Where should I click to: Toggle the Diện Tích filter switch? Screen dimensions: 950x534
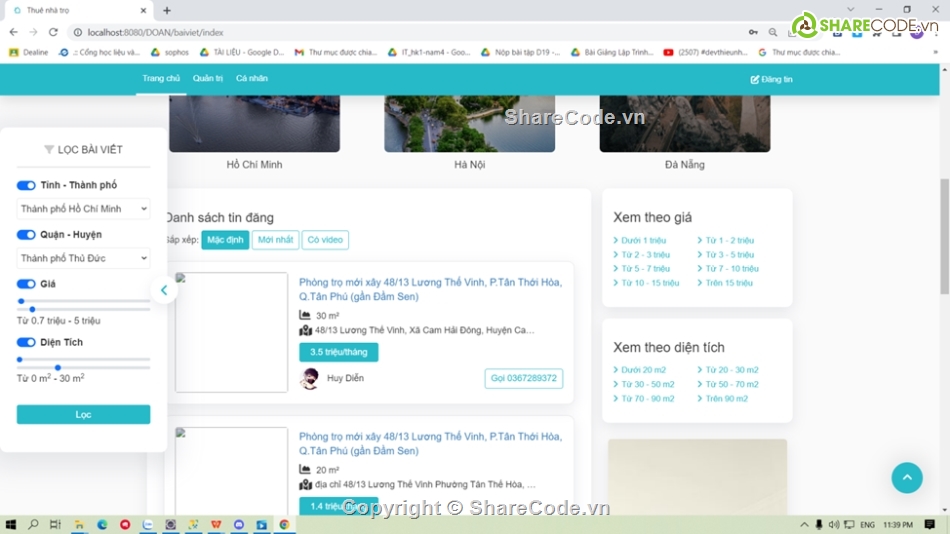pos(26,342)
